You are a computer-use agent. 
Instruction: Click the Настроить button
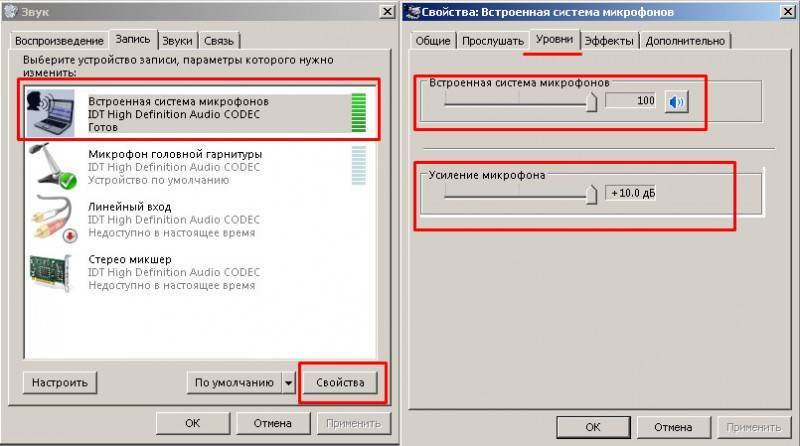click(x=60, y=383)
